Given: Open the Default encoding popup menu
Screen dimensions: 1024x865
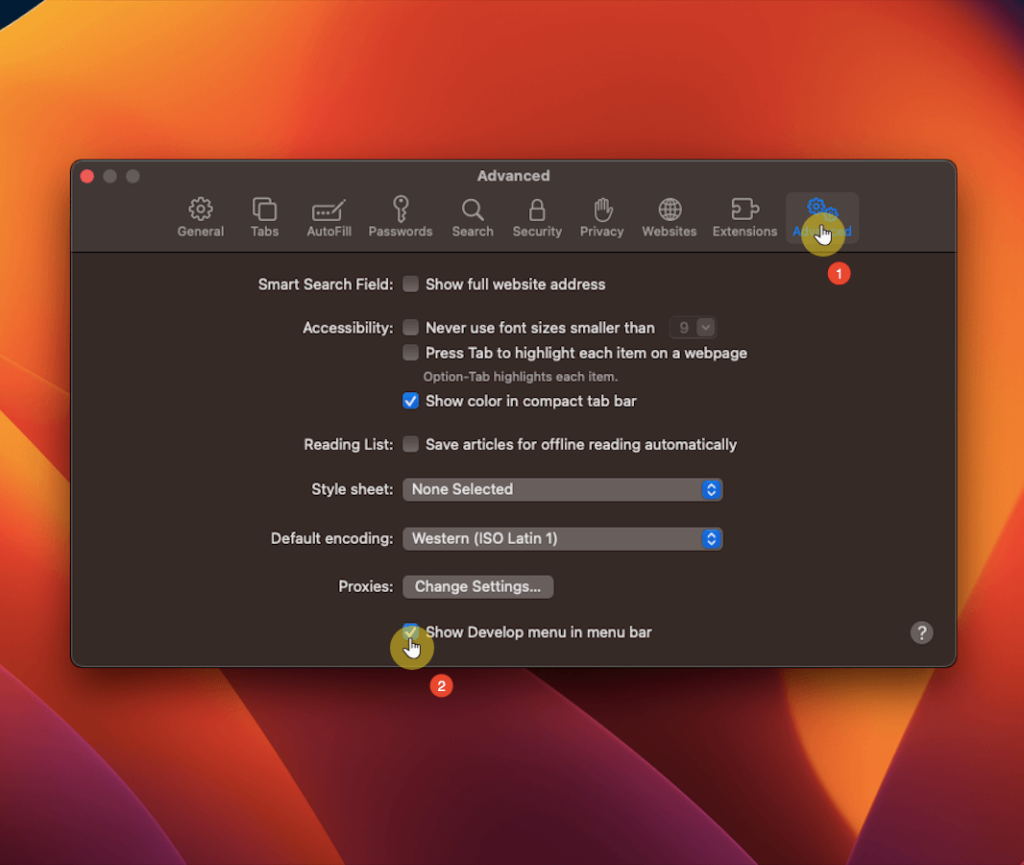Looking at the screenshot, I should pos(562,539).
